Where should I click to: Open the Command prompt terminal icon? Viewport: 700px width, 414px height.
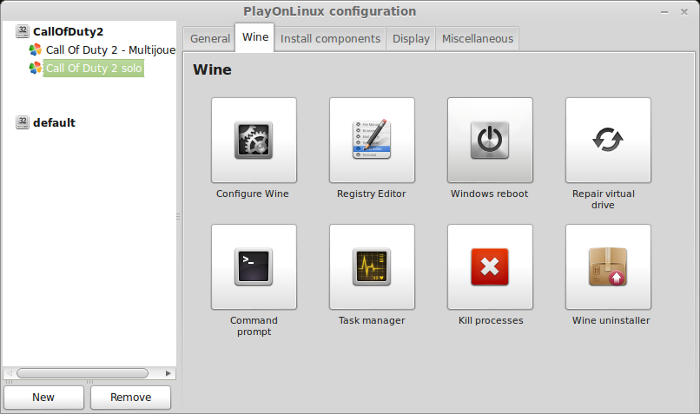254,267
